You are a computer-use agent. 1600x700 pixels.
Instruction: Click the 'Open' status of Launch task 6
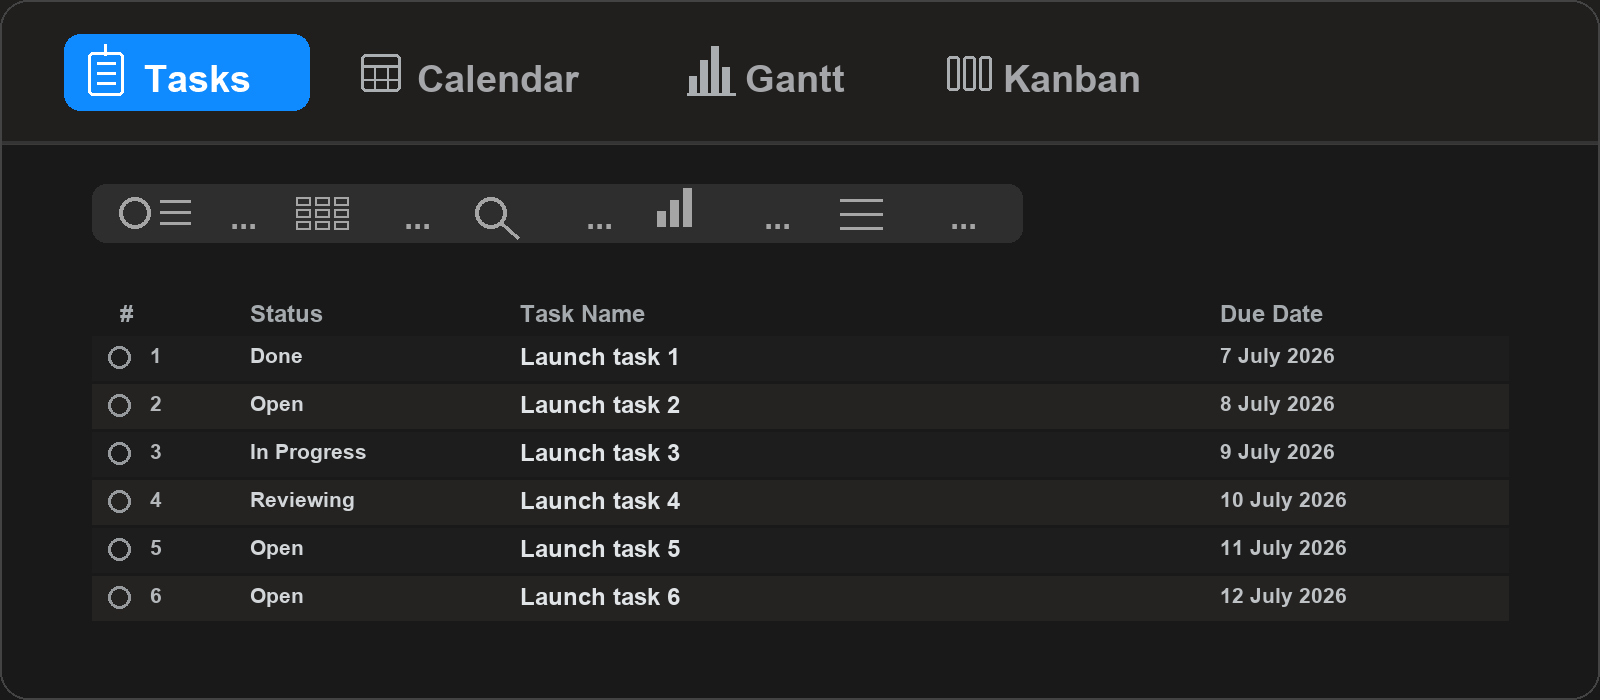tap(276, 597)
